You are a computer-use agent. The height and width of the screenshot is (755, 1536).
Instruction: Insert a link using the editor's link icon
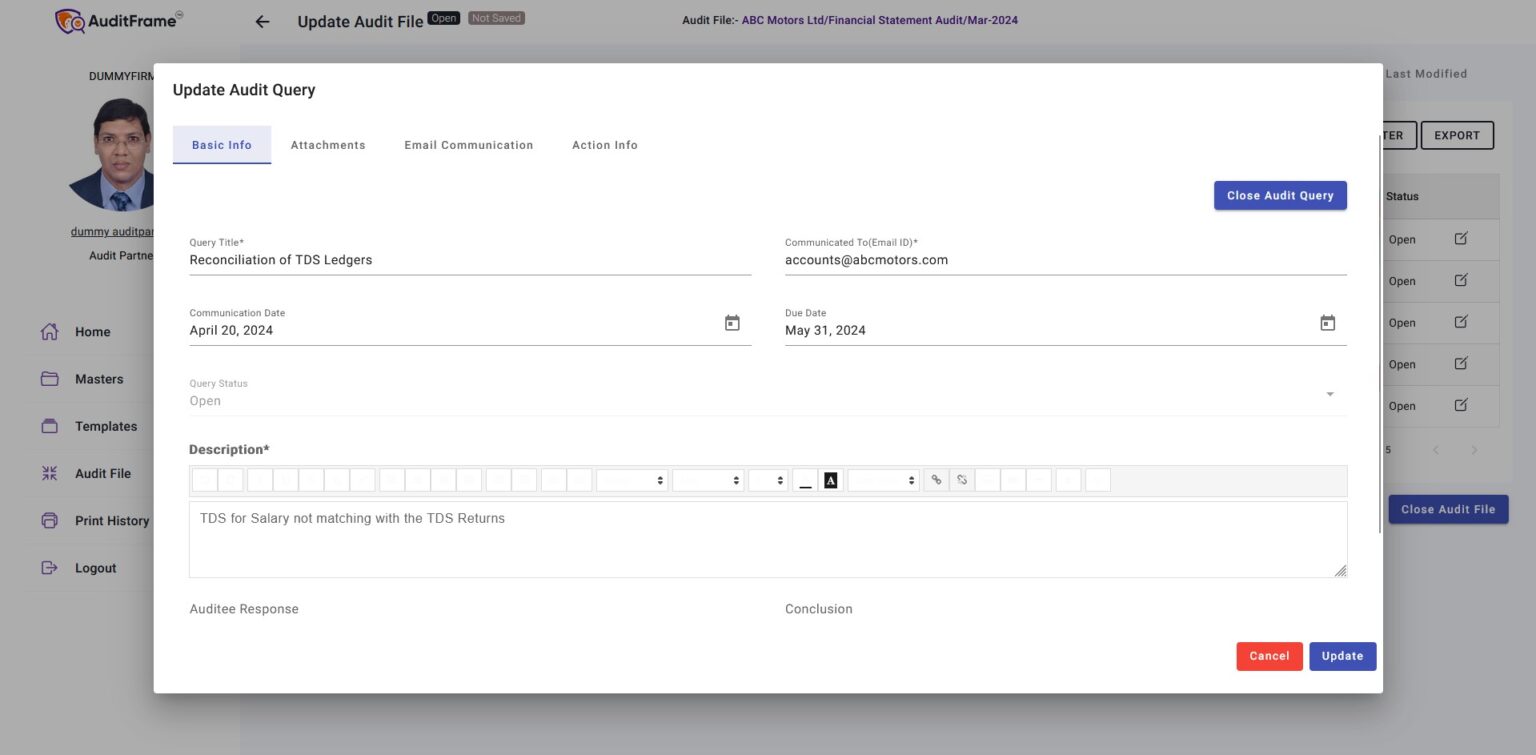pos(936,480)
